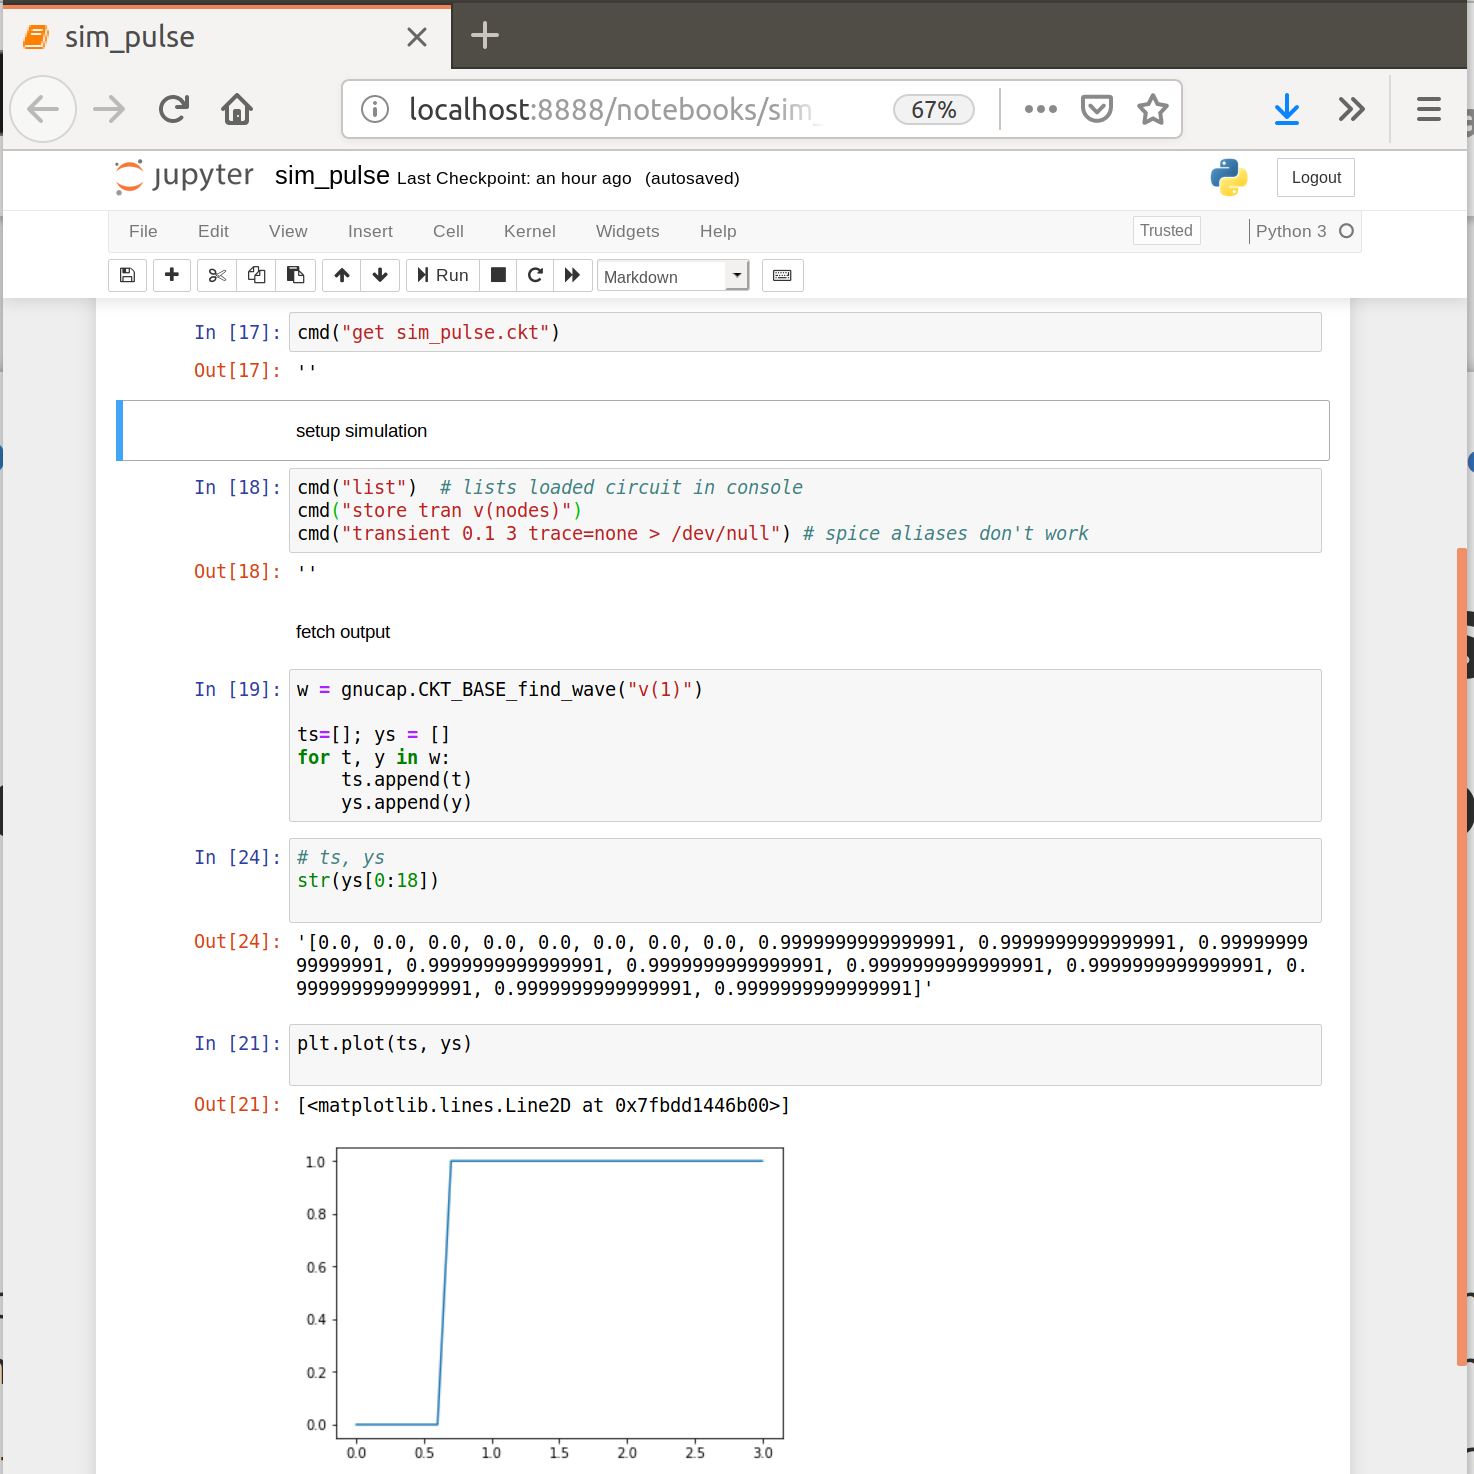Copy selected cells in the toolbar

coord(257,275)
